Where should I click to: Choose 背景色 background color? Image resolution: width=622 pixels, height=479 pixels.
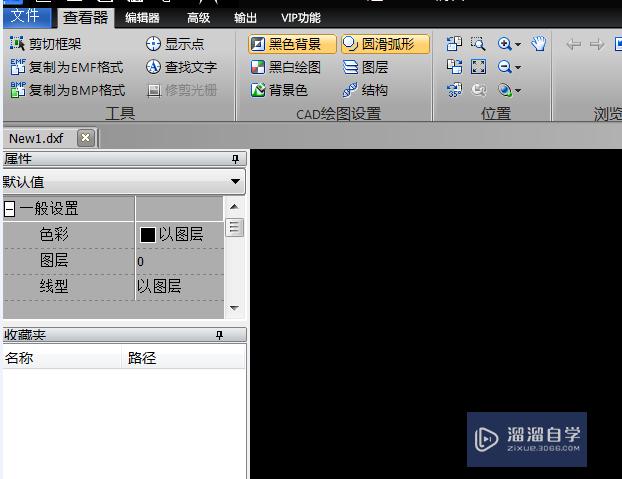[x=279, y=90]
